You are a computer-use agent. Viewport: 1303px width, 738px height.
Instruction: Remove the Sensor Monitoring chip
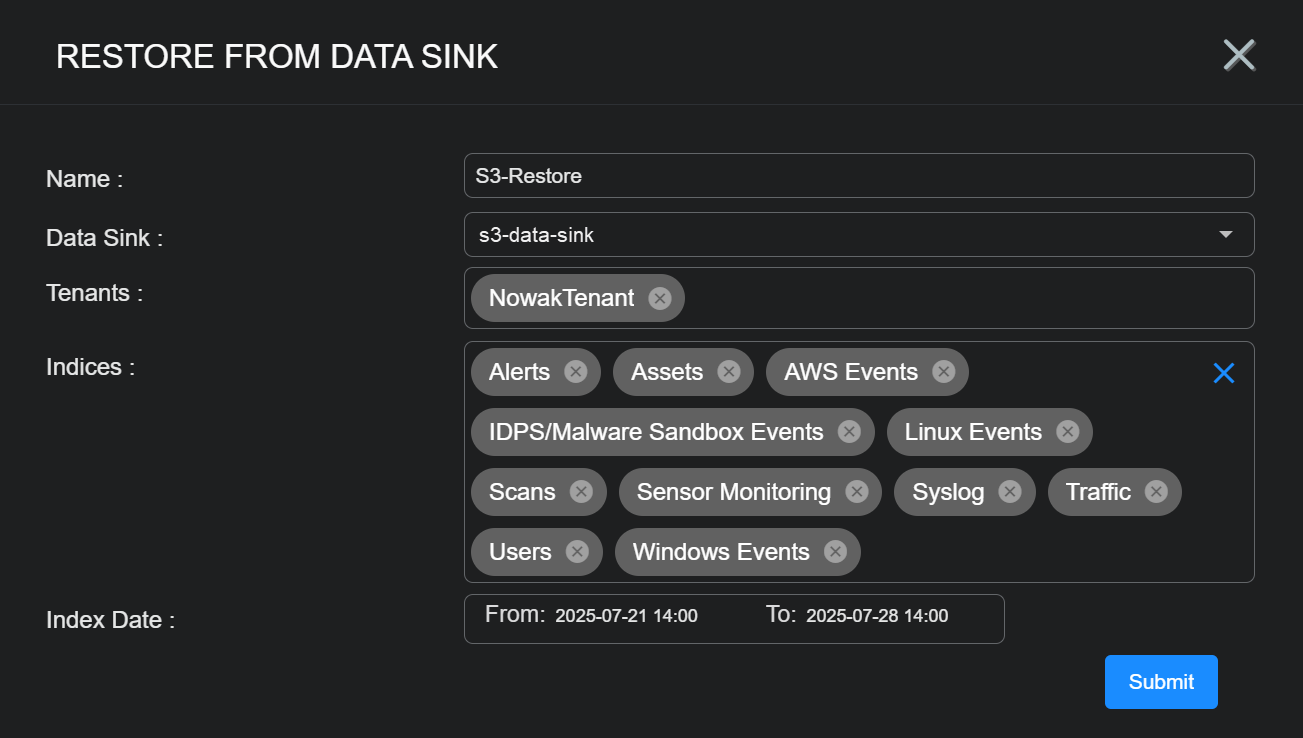point(856,492)
